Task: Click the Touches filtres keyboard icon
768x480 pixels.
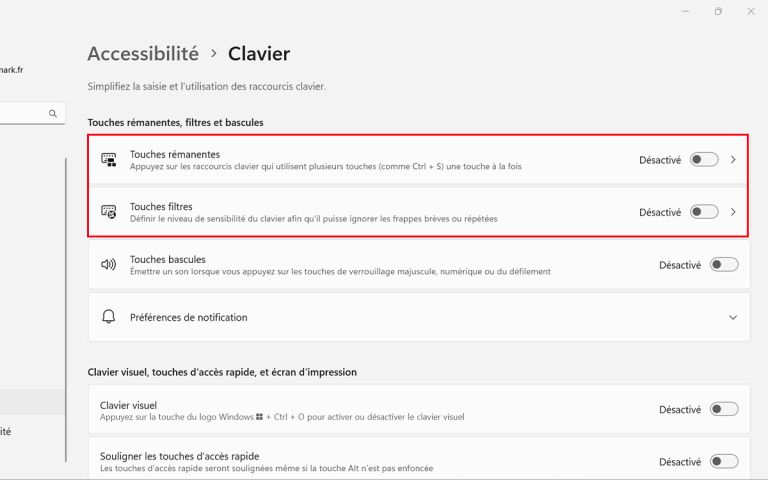Action: (109, 212)
